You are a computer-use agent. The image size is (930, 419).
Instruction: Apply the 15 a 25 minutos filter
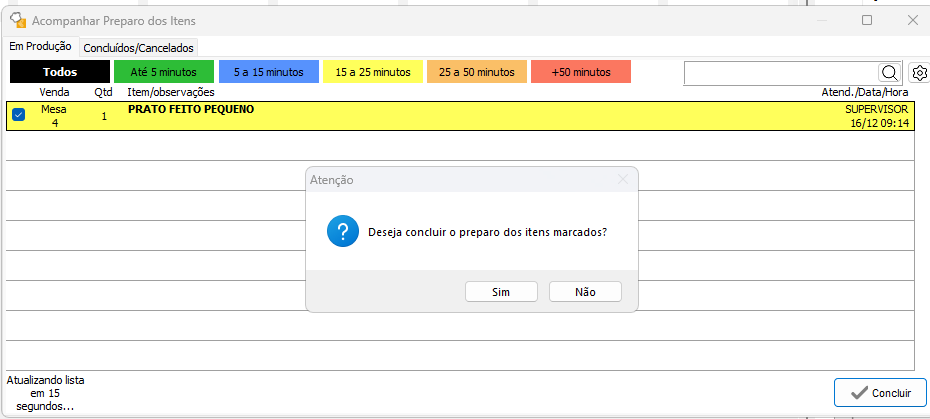[x=373, y=72]
